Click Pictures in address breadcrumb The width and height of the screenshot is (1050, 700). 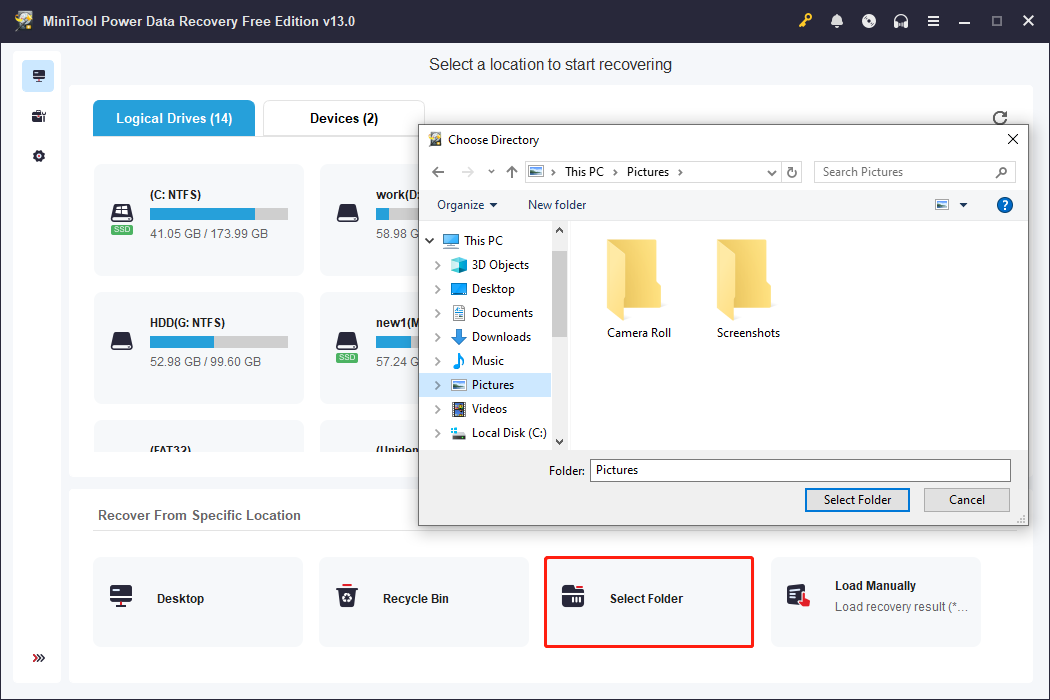coord(648,172)
